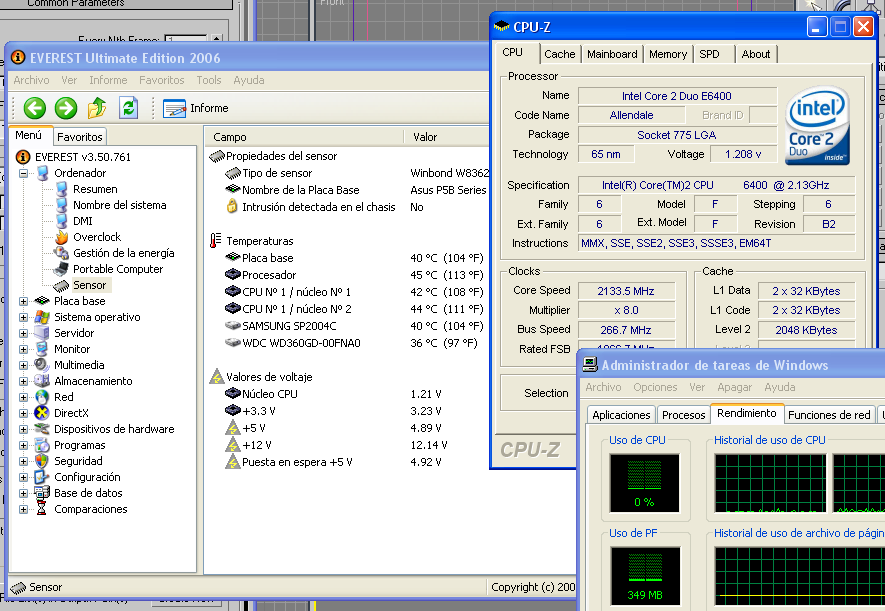Viewport: 885px width, 611px height.
Task: Open Opciones menu in Task Manager
Action: coord(655,387)
